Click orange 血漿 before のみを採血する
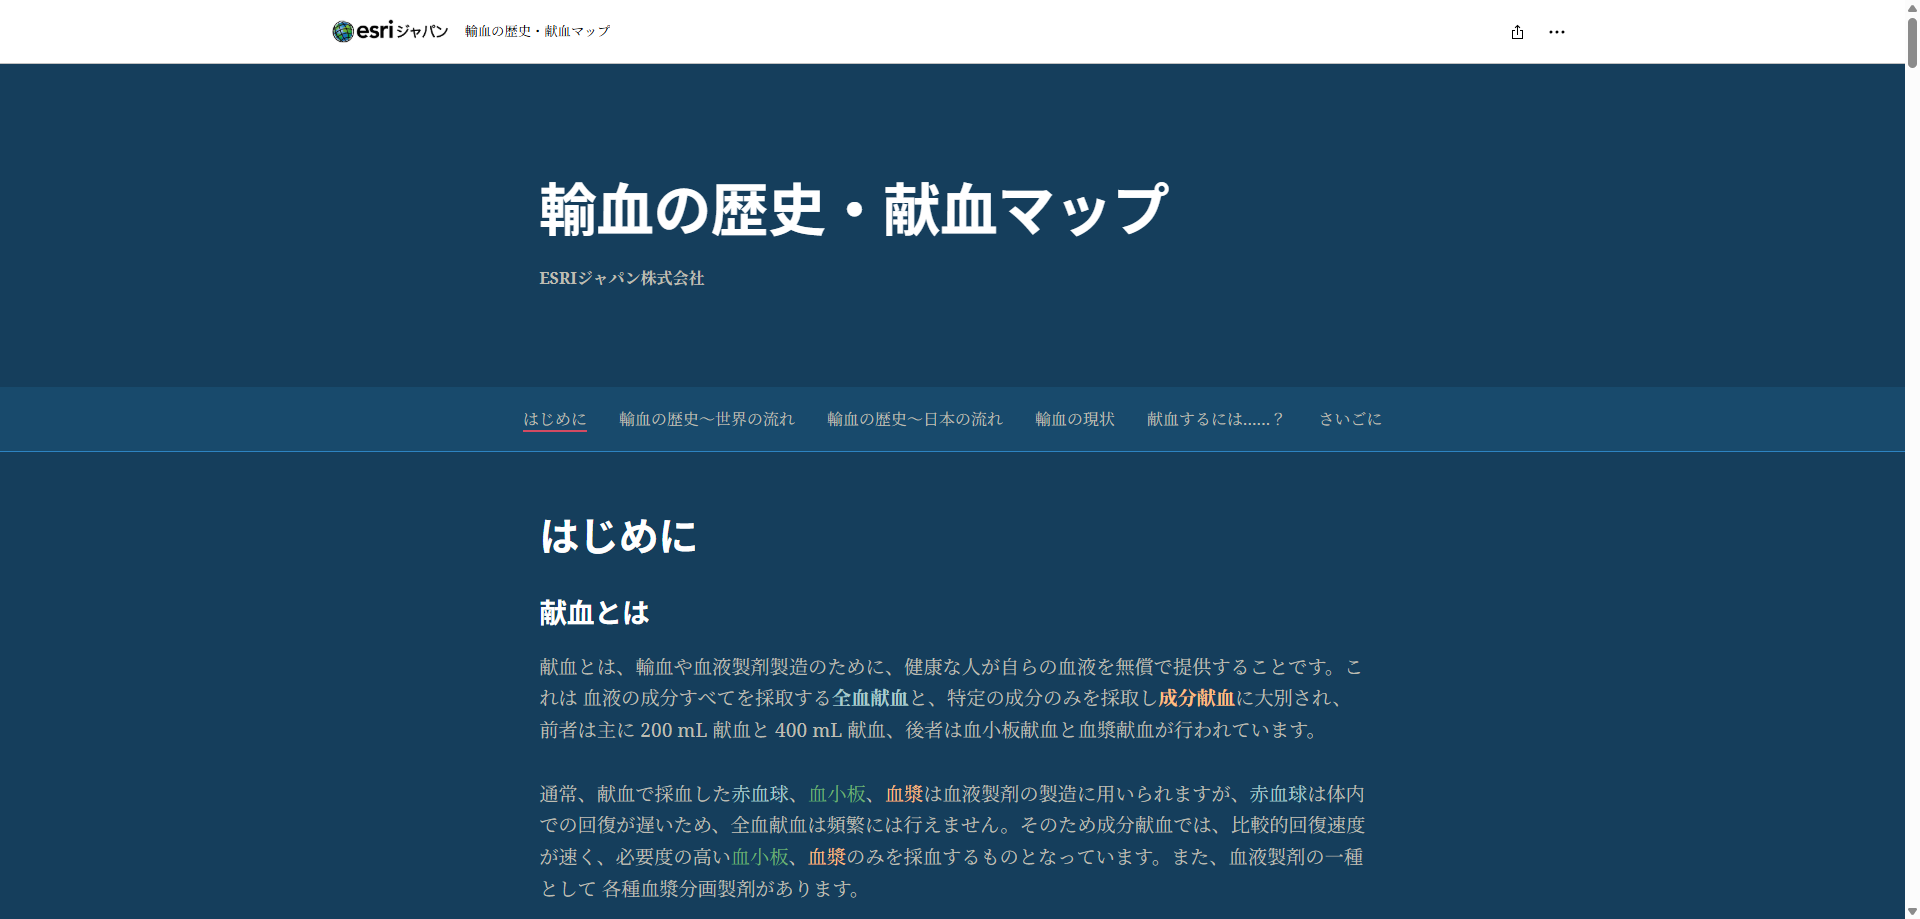Screen dimensions: 1920x919 point(827,857)
